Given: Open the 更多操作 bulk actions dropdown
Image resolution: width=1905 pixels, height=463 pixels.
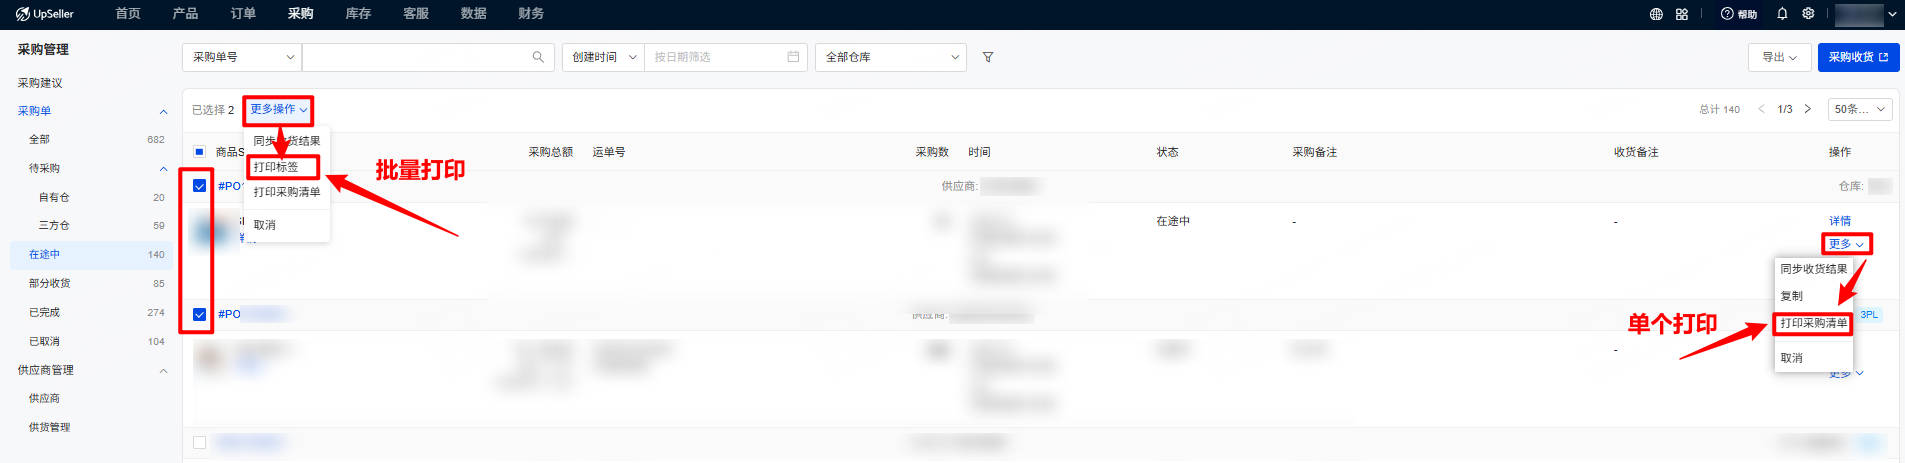Looking at the screenshot, I should point(278,109).
